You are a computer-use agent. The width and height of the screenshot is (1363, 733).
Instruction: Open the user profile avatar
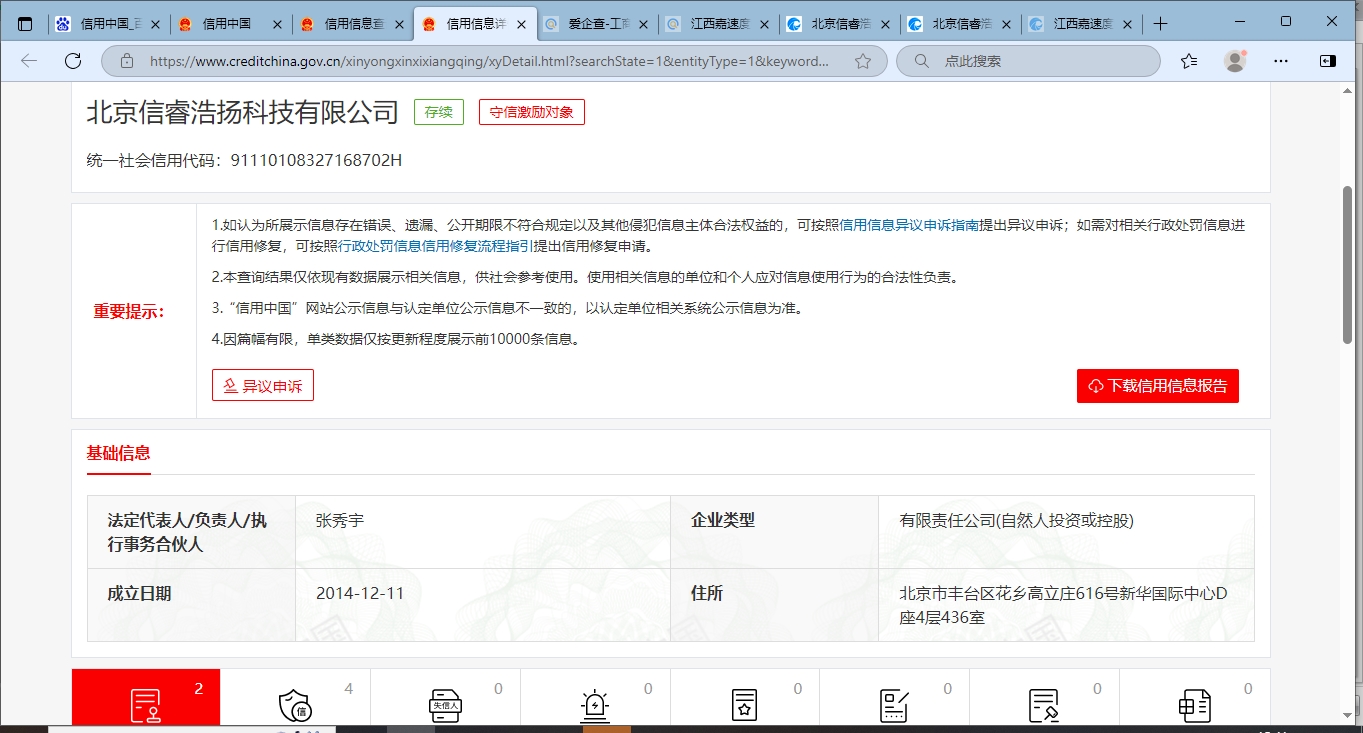[1235, 61]
